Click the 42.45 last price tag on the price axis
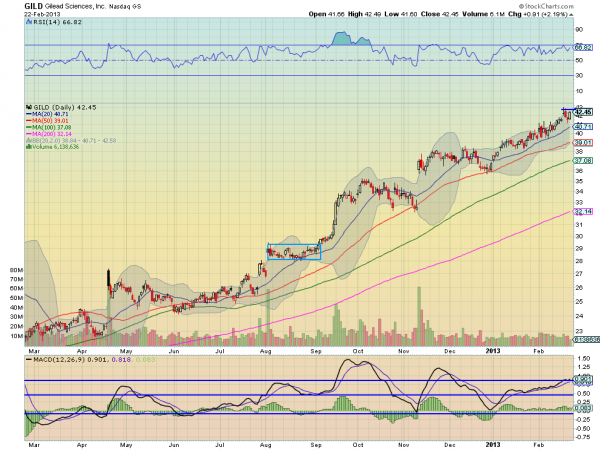Viewport: 600px width, 450px height. tap(584, 112)
